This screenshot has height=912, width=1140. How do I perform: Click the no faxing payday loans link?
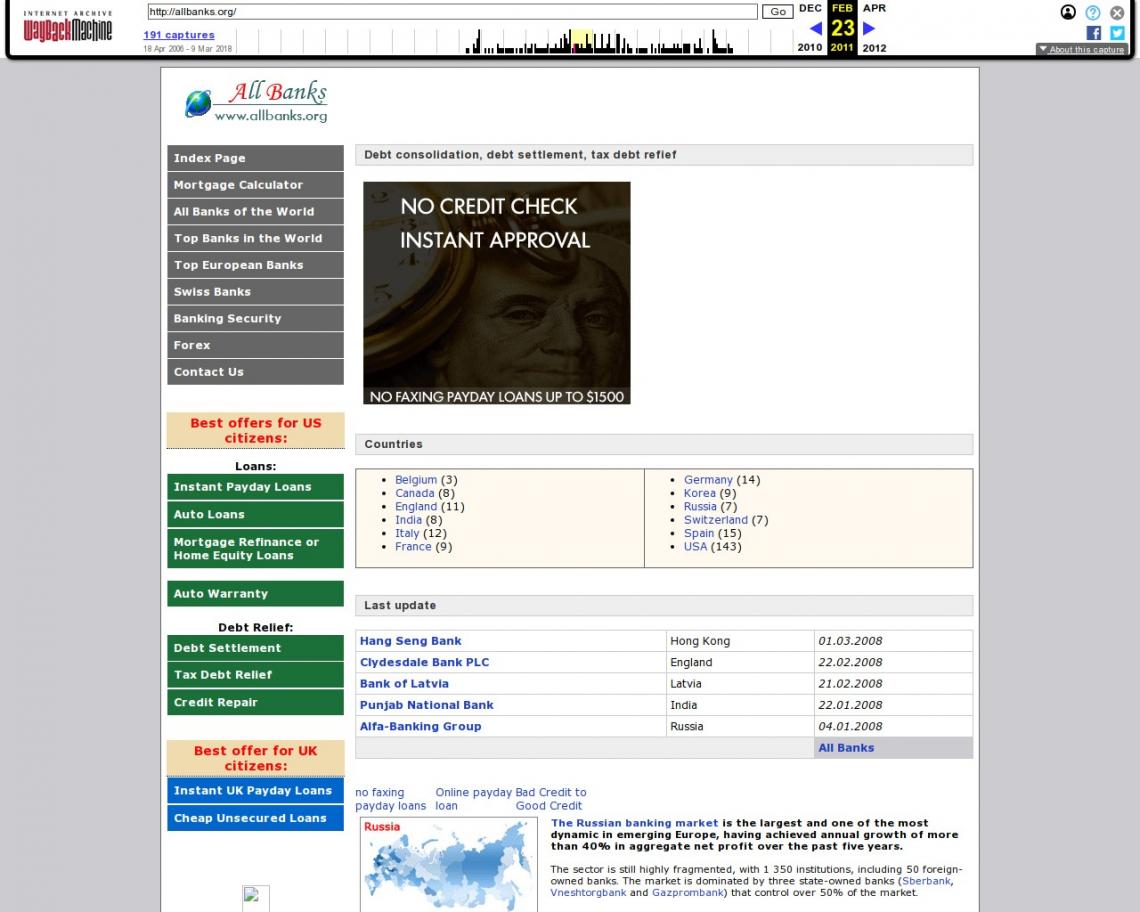(x=390, y=799)
